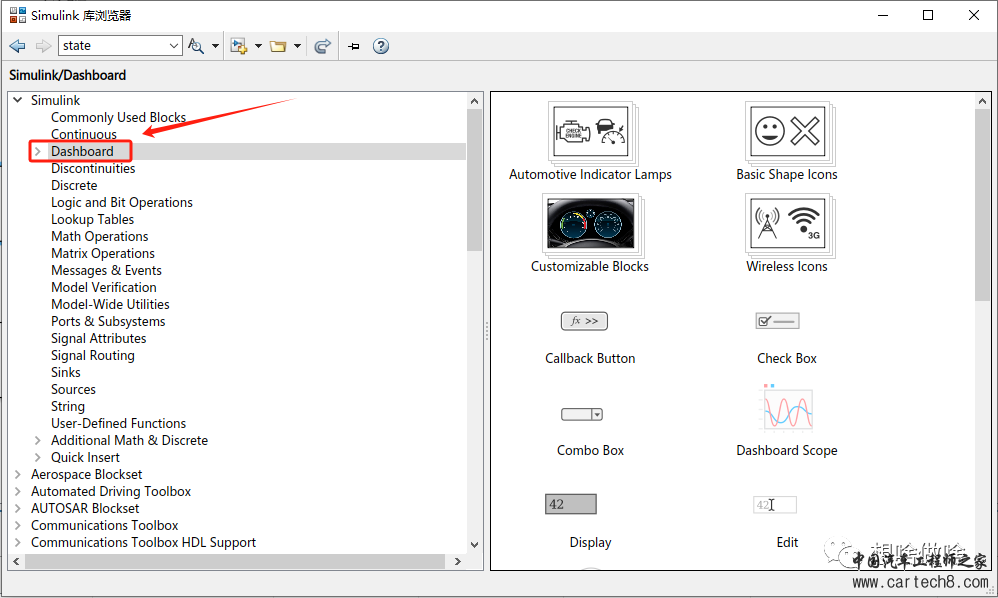Select the Combo Box block icon
Screen dimensions: 998x598
tap(582, 415)
